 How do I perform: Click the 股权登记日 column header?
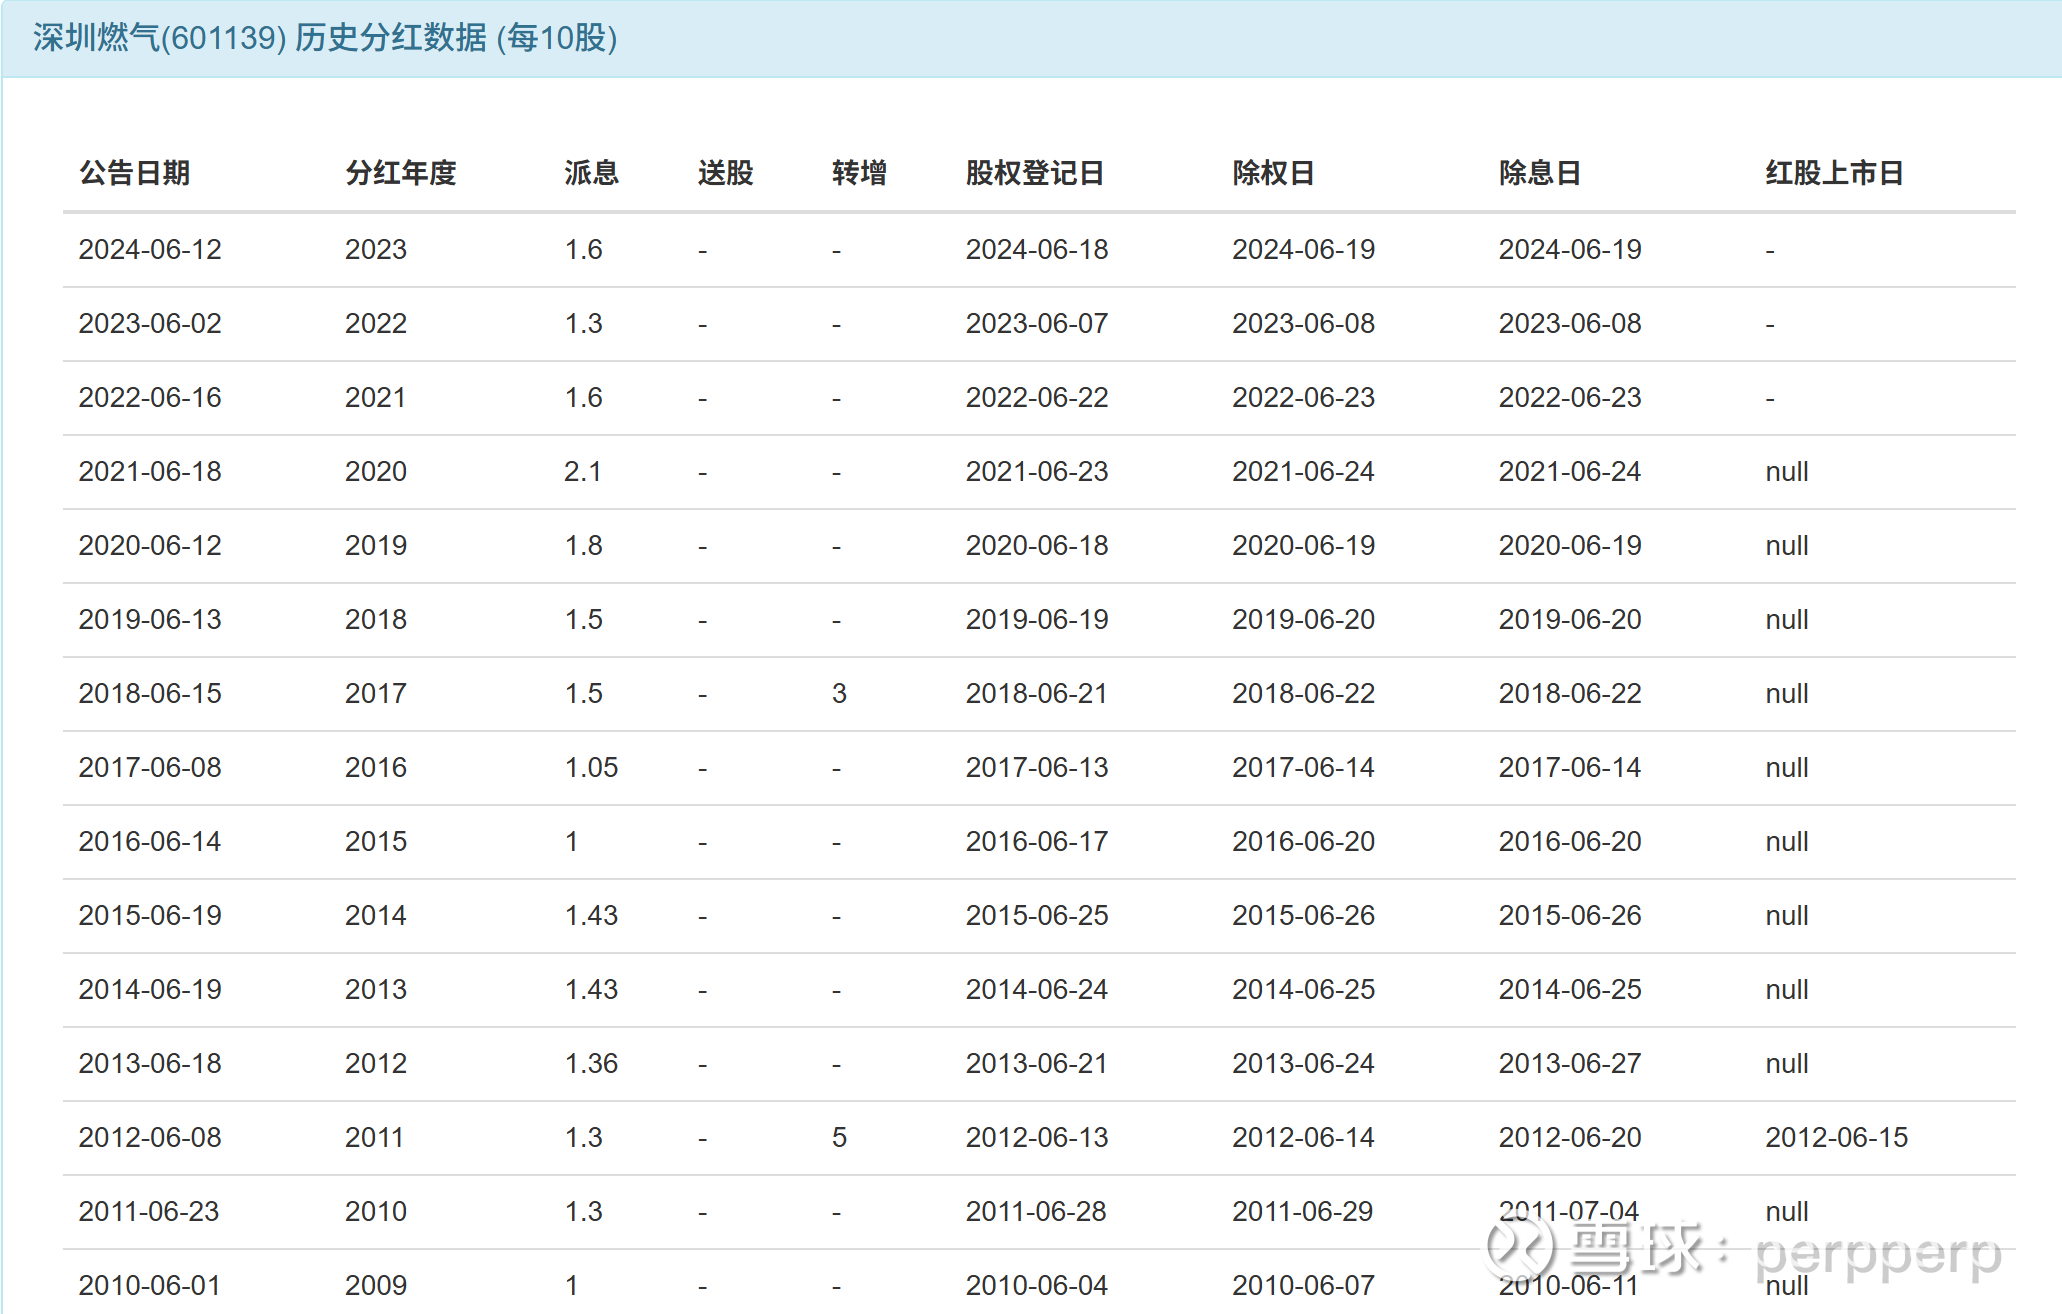coord(1034,173)
